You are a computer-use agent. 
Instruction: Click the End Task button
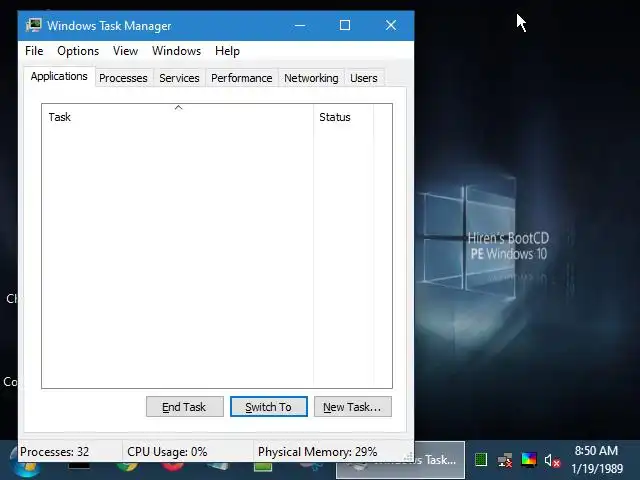tap(184, 407)
